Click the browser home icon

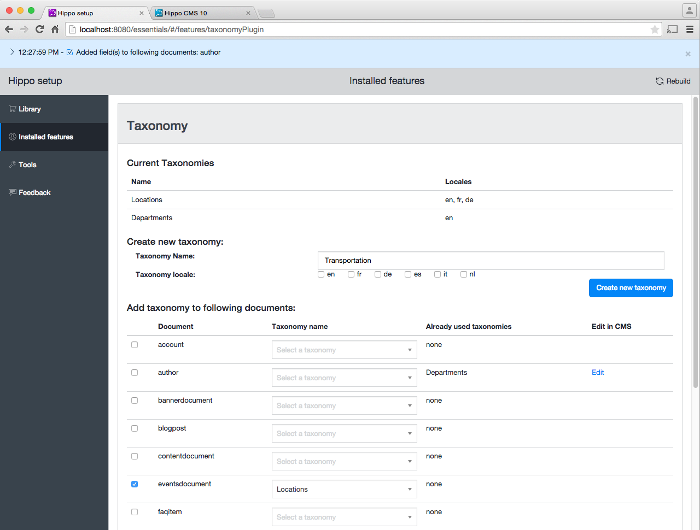(x=55, y=29)
